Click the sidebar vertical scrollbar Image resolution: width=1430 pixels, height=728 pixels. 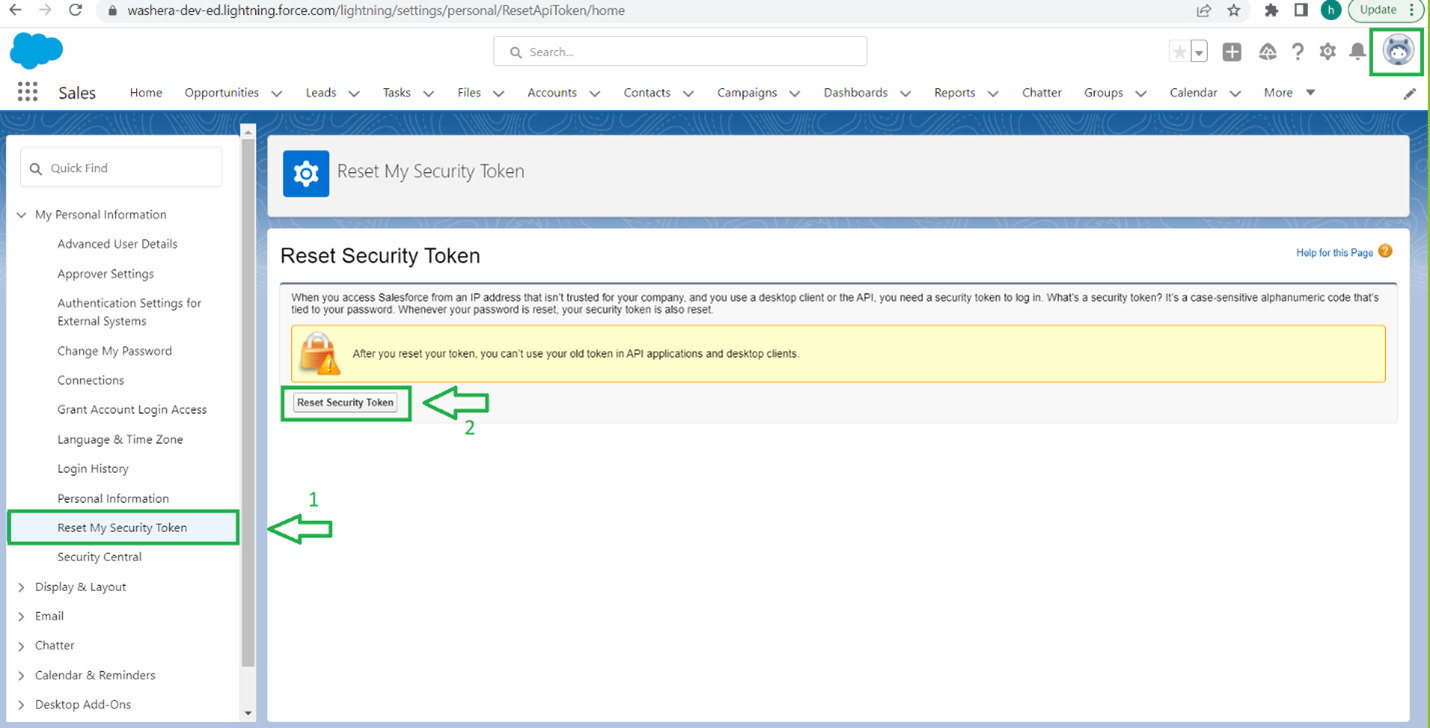pos(248,403)
